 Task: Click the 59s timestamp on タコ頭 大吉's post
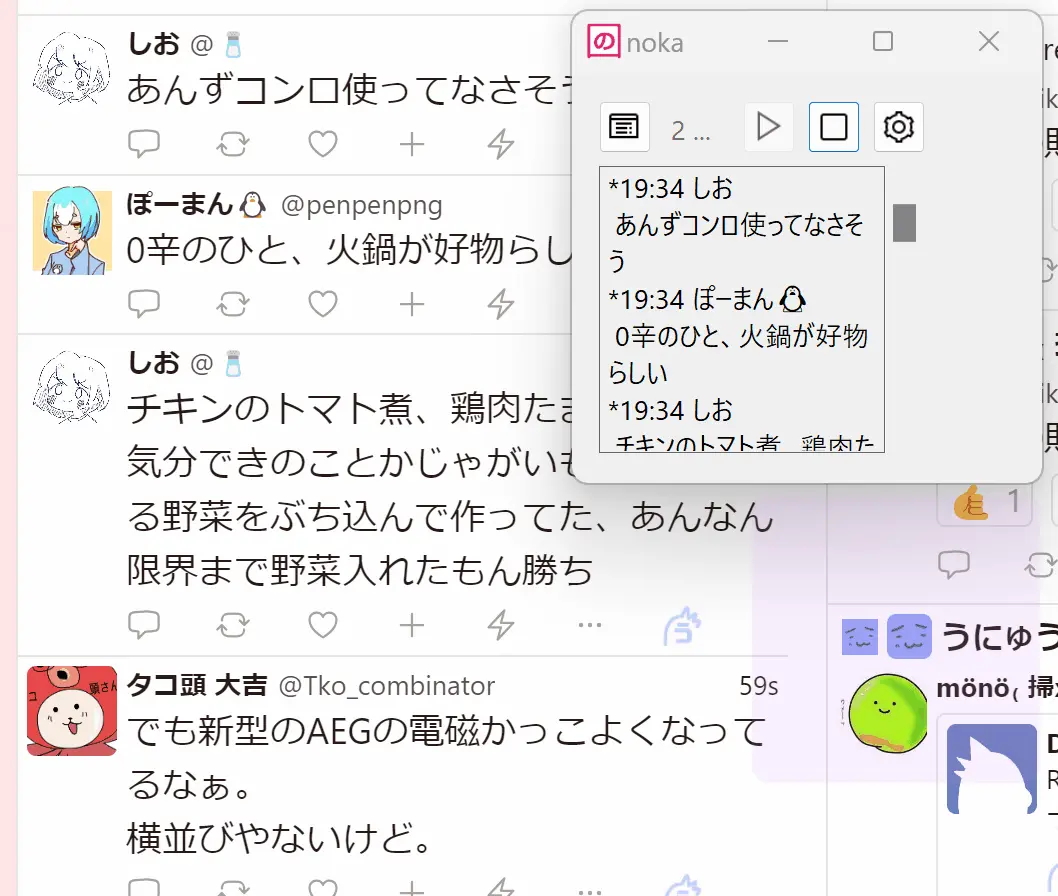pos(758,686)
